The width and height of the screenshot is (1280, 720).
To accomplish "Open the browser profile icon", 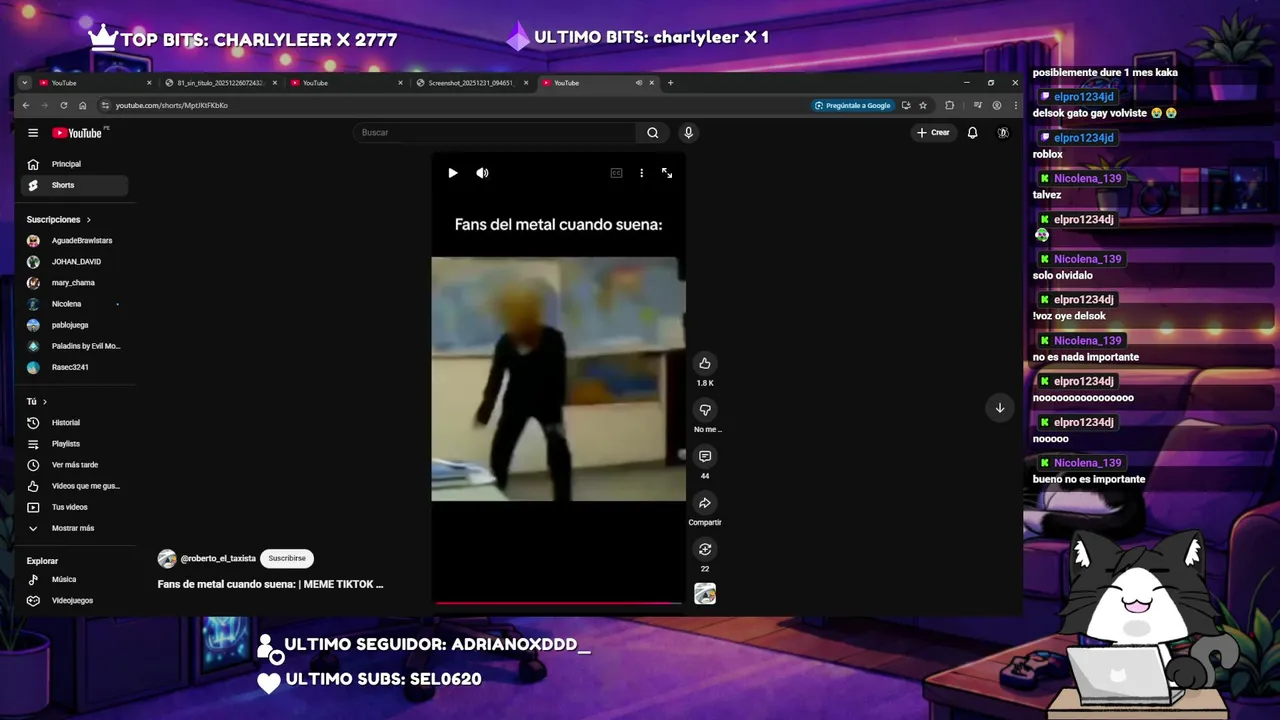I will 997,105.
